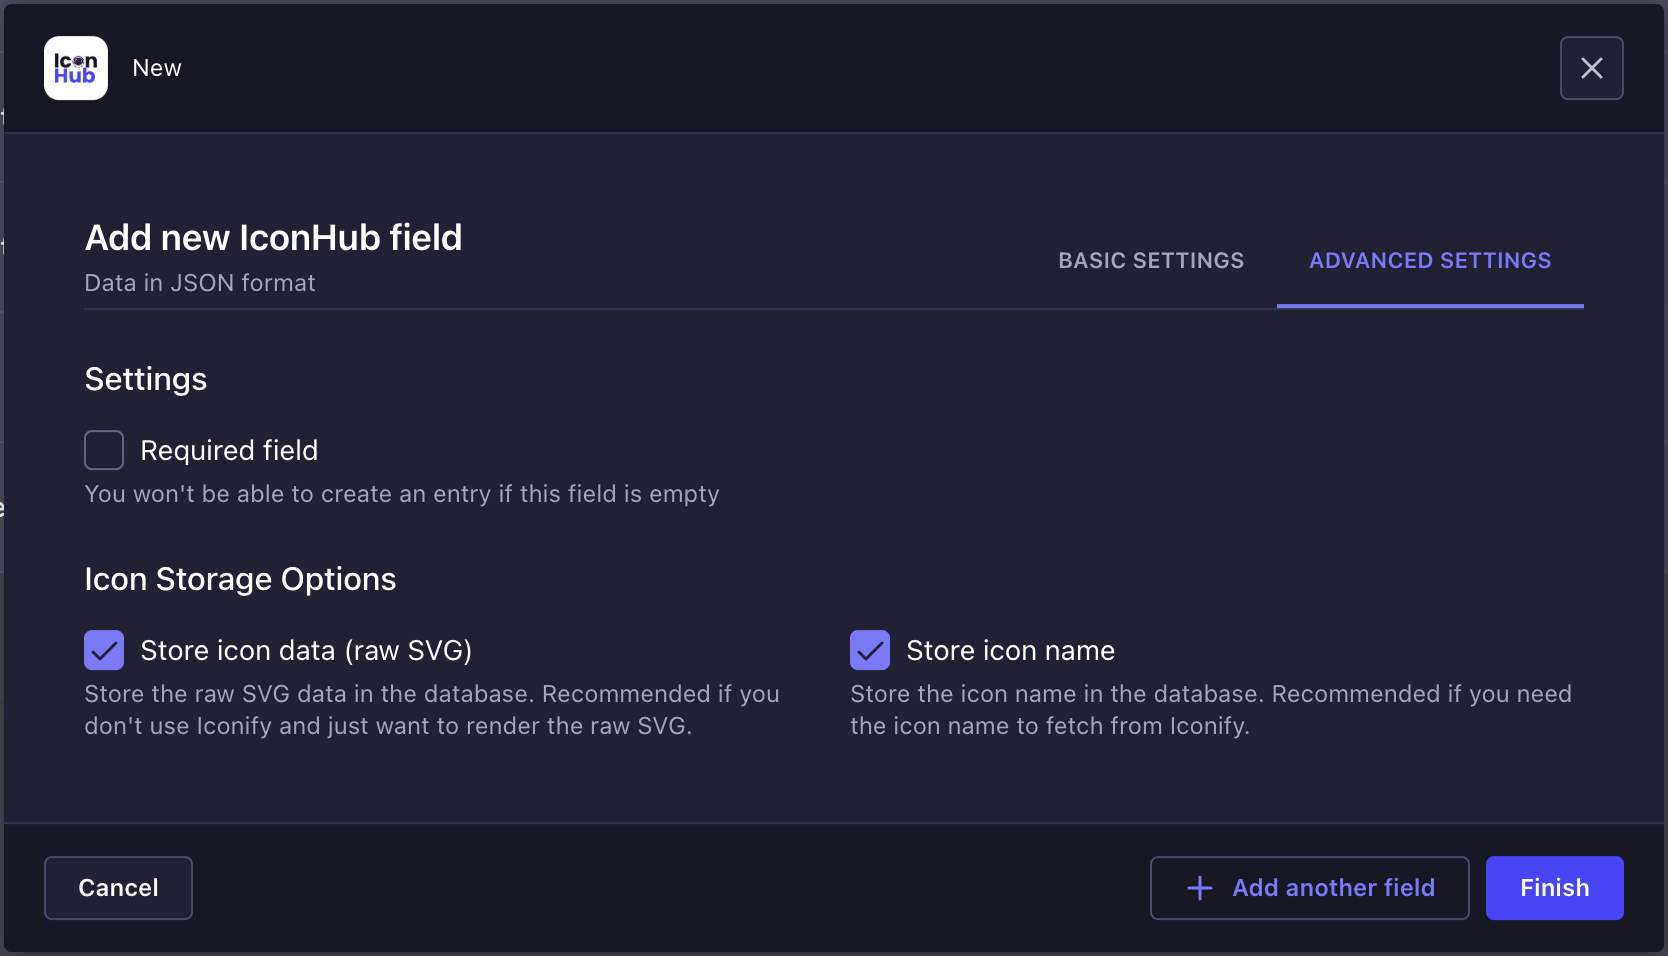Click the 'Icon Storage Options' heading
The image size is (1668, 956).
pyautogui.click(x=240, y=579)
